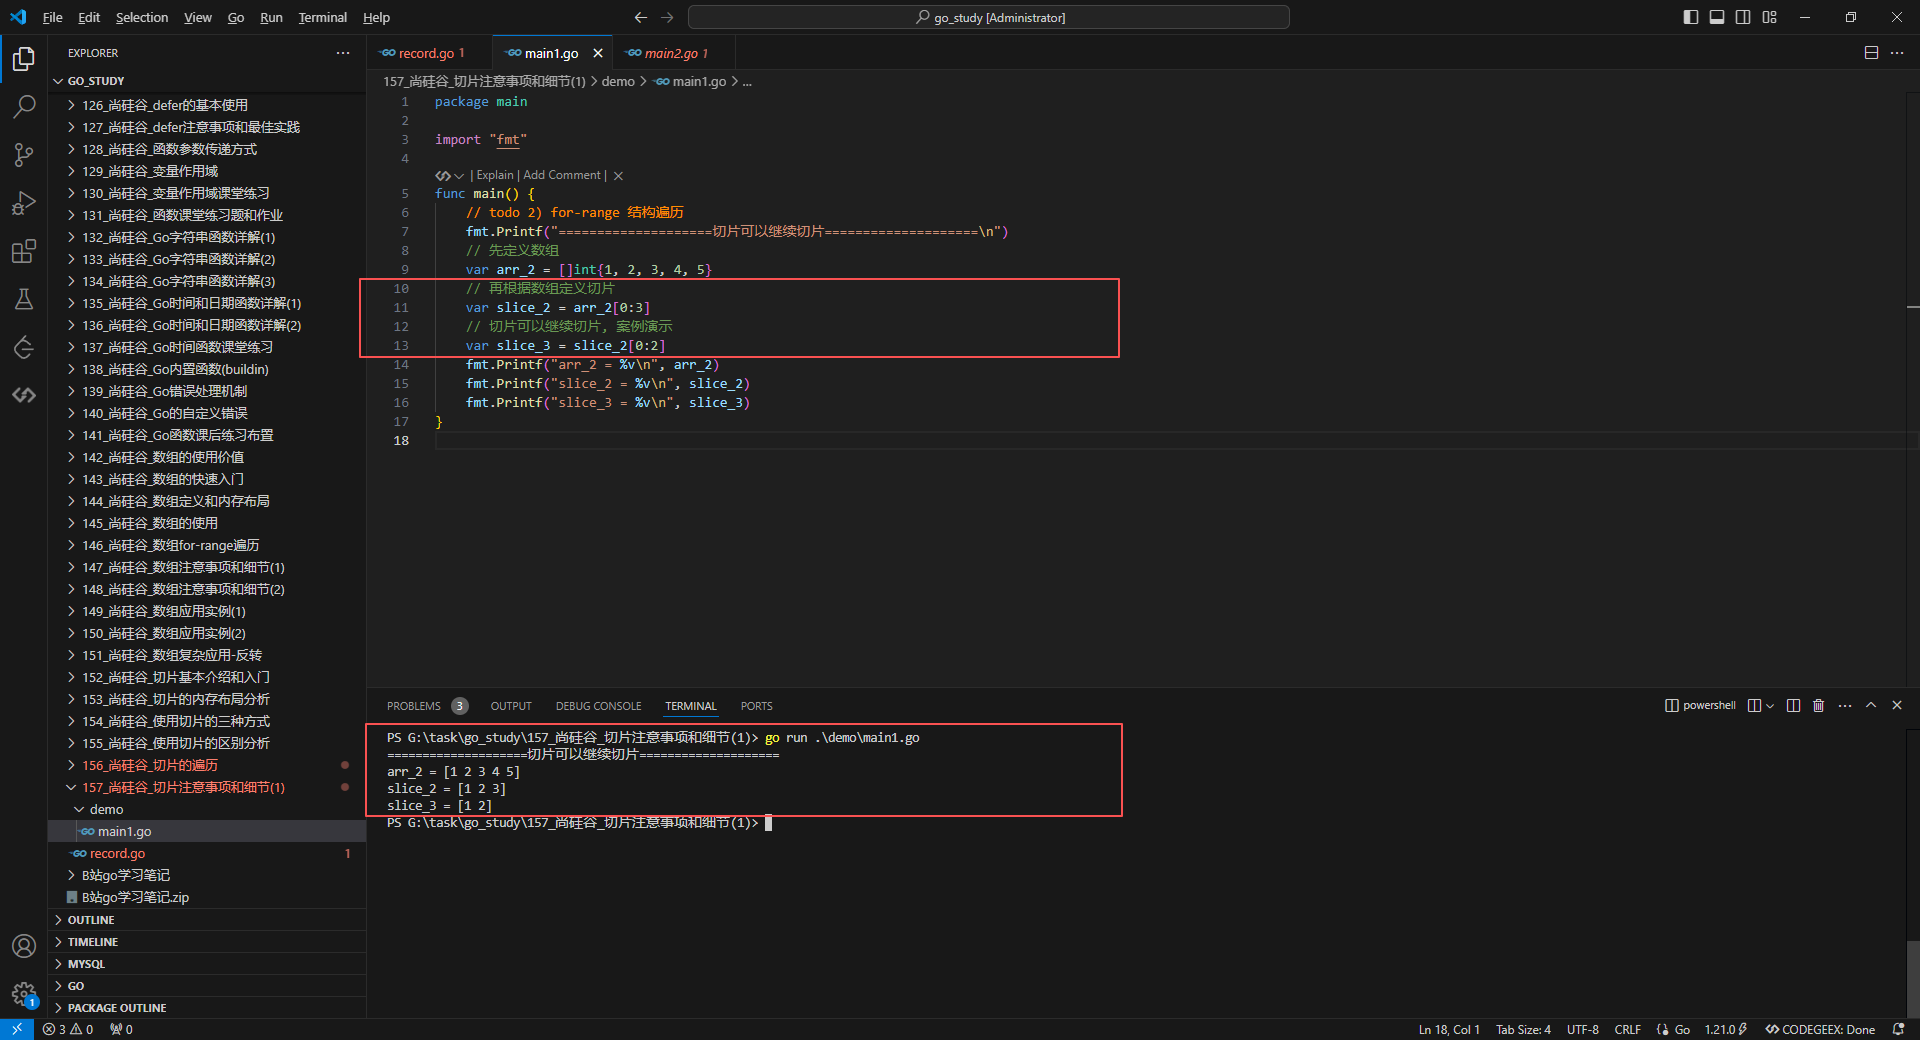
Task: Click CODEGEEX: Done status item
Action: (x=1820, y=1029)
